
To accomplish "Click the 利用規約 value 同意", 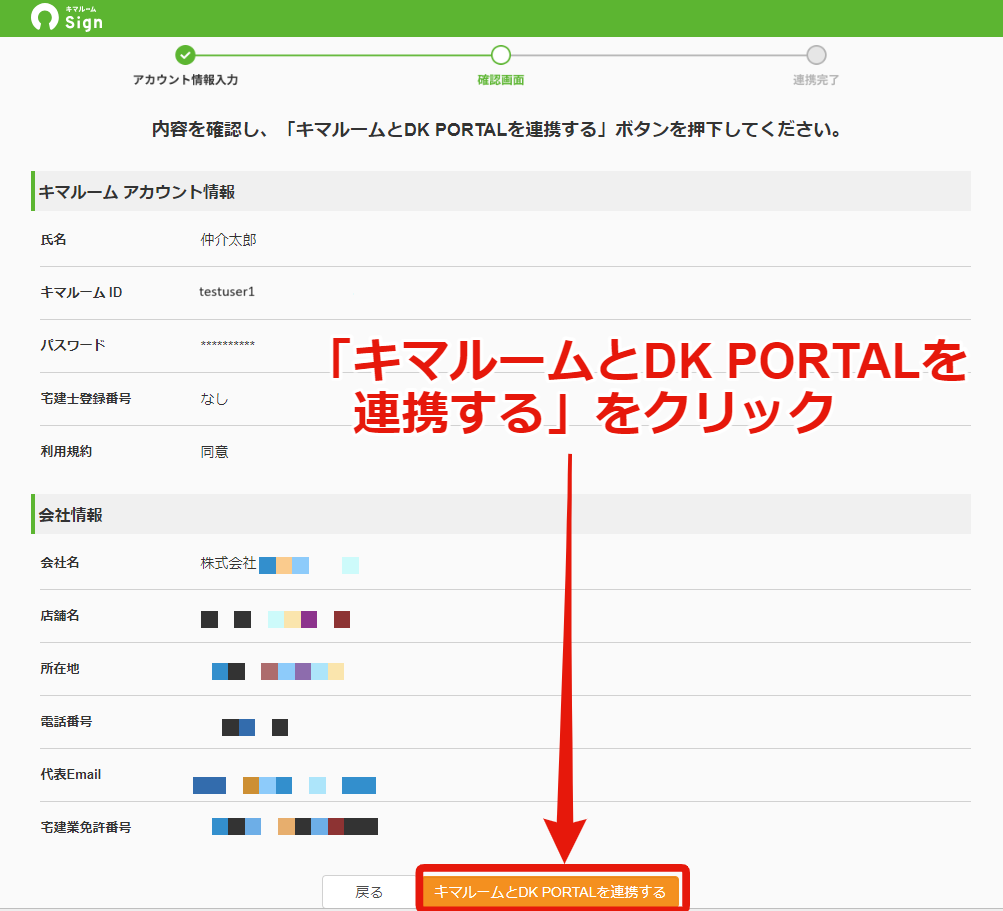I will [214, 452].
